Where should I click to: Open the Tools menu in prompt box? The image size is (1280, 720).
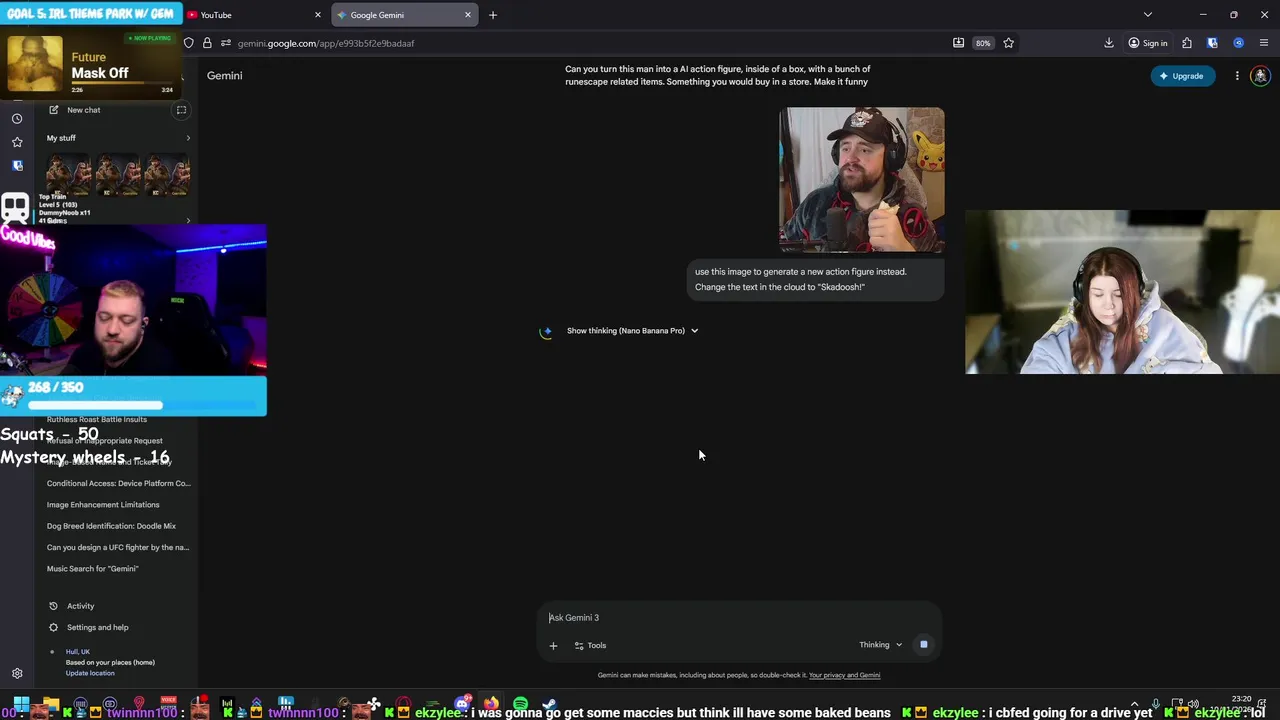pos(590,646)
